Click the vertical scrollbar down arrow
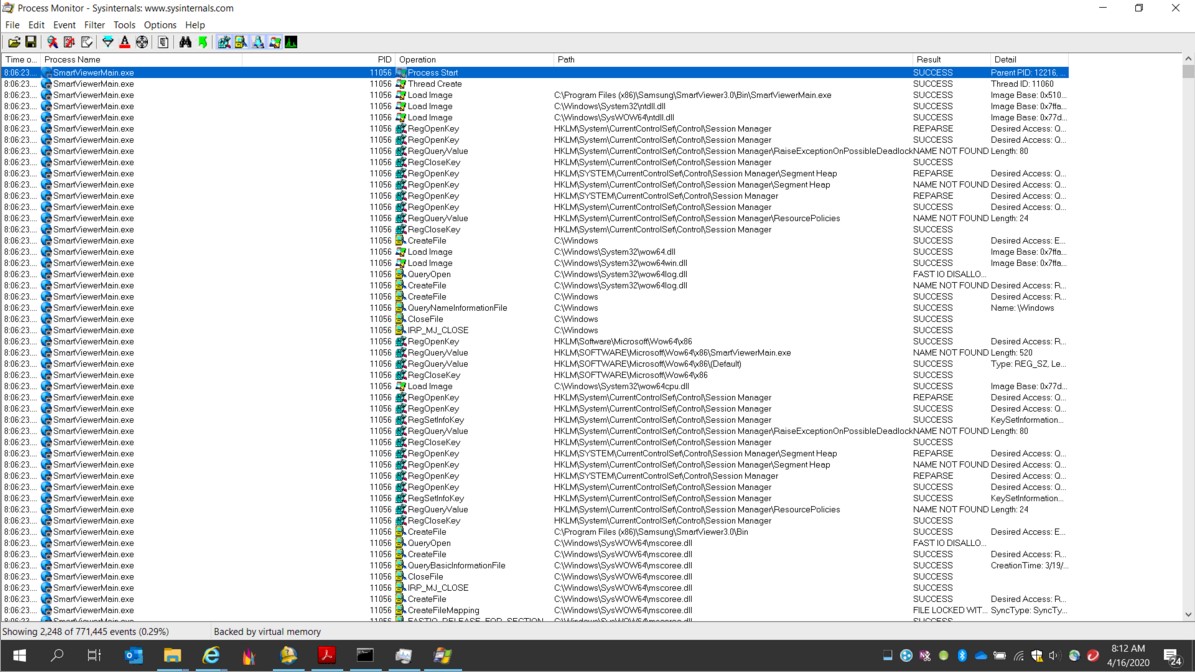 (1188, 615)
